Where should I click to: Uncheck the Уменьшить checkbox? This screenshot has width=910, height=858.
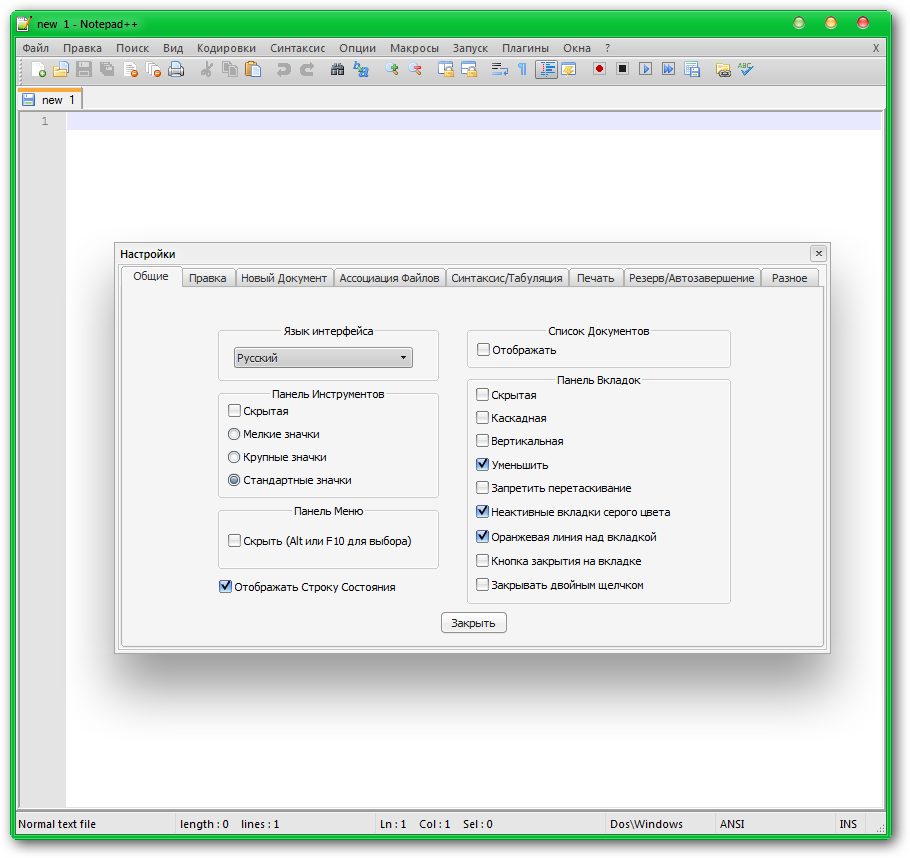(482, 464)
